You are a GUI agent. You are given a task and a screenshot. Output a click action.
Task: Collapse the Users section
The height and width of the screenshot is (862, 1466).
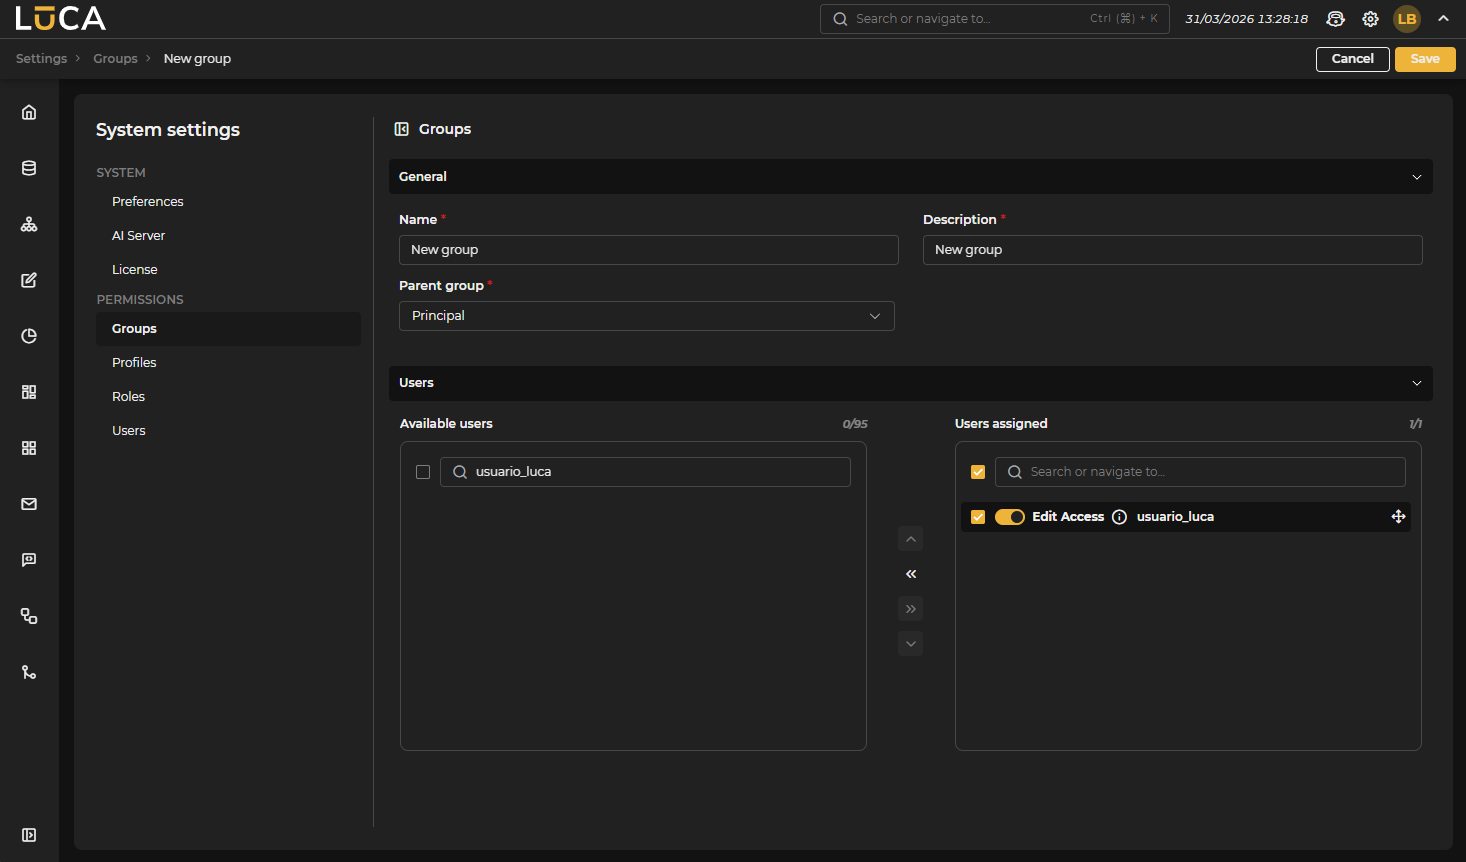coord(1416,383)
